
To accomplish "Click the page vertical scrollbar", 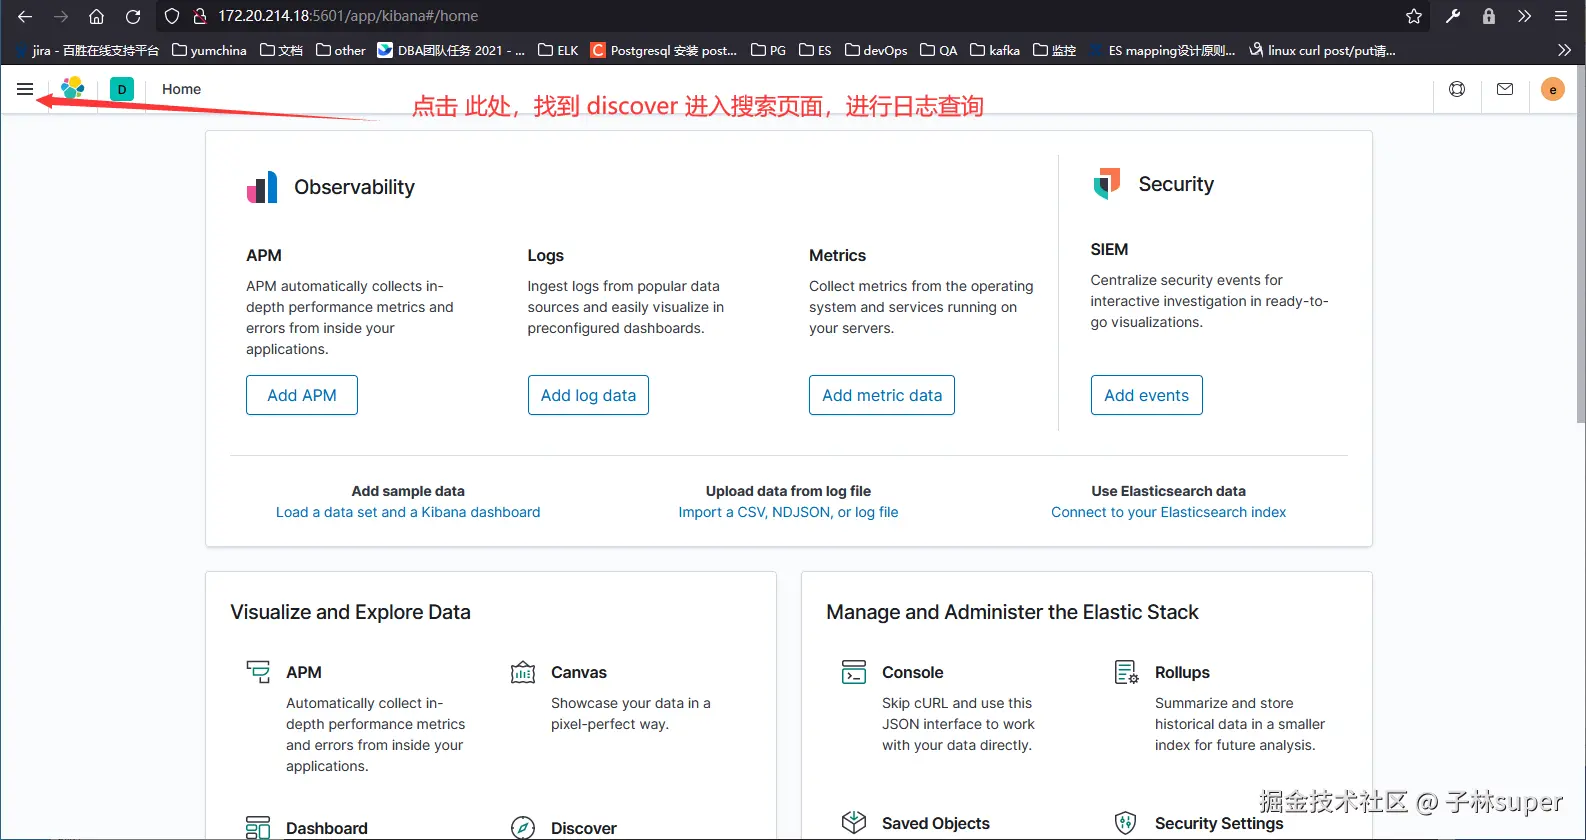I will click(x=1581, y=245).
